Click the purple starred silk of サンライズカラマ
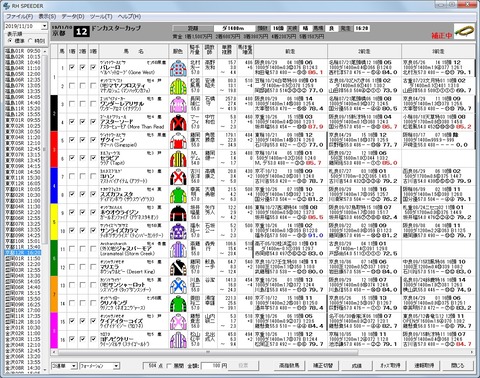 [x=178, y=231]
